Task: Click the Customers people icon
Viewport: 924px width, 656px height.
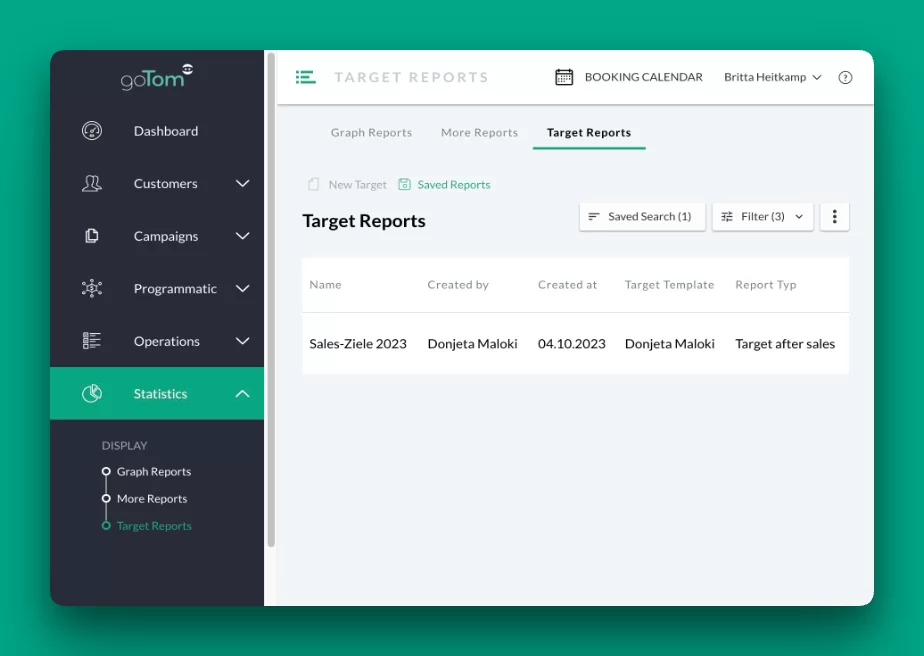Action: pos(92,184)
